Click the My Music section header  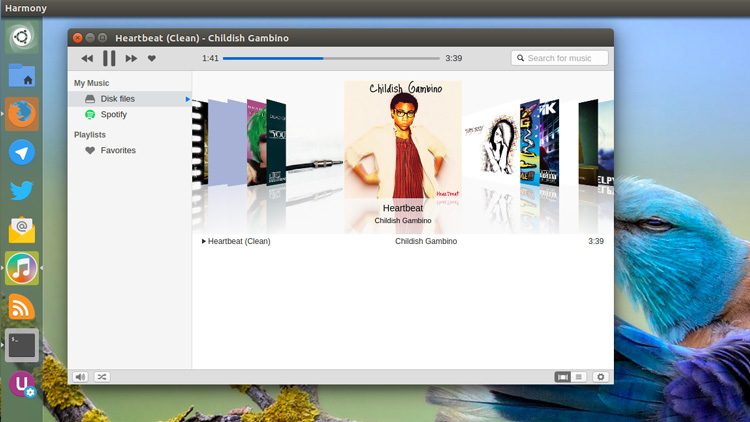[91, 83]
